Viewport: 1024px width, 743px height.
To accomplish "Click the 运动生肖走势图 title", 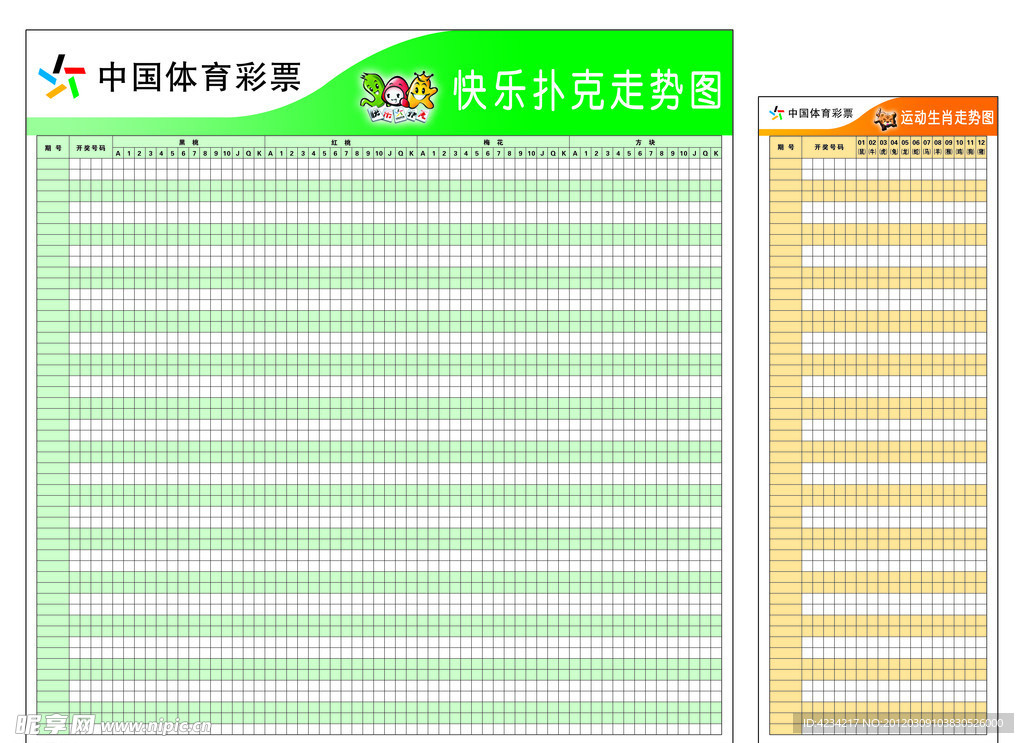I will [x=947, y=118].
